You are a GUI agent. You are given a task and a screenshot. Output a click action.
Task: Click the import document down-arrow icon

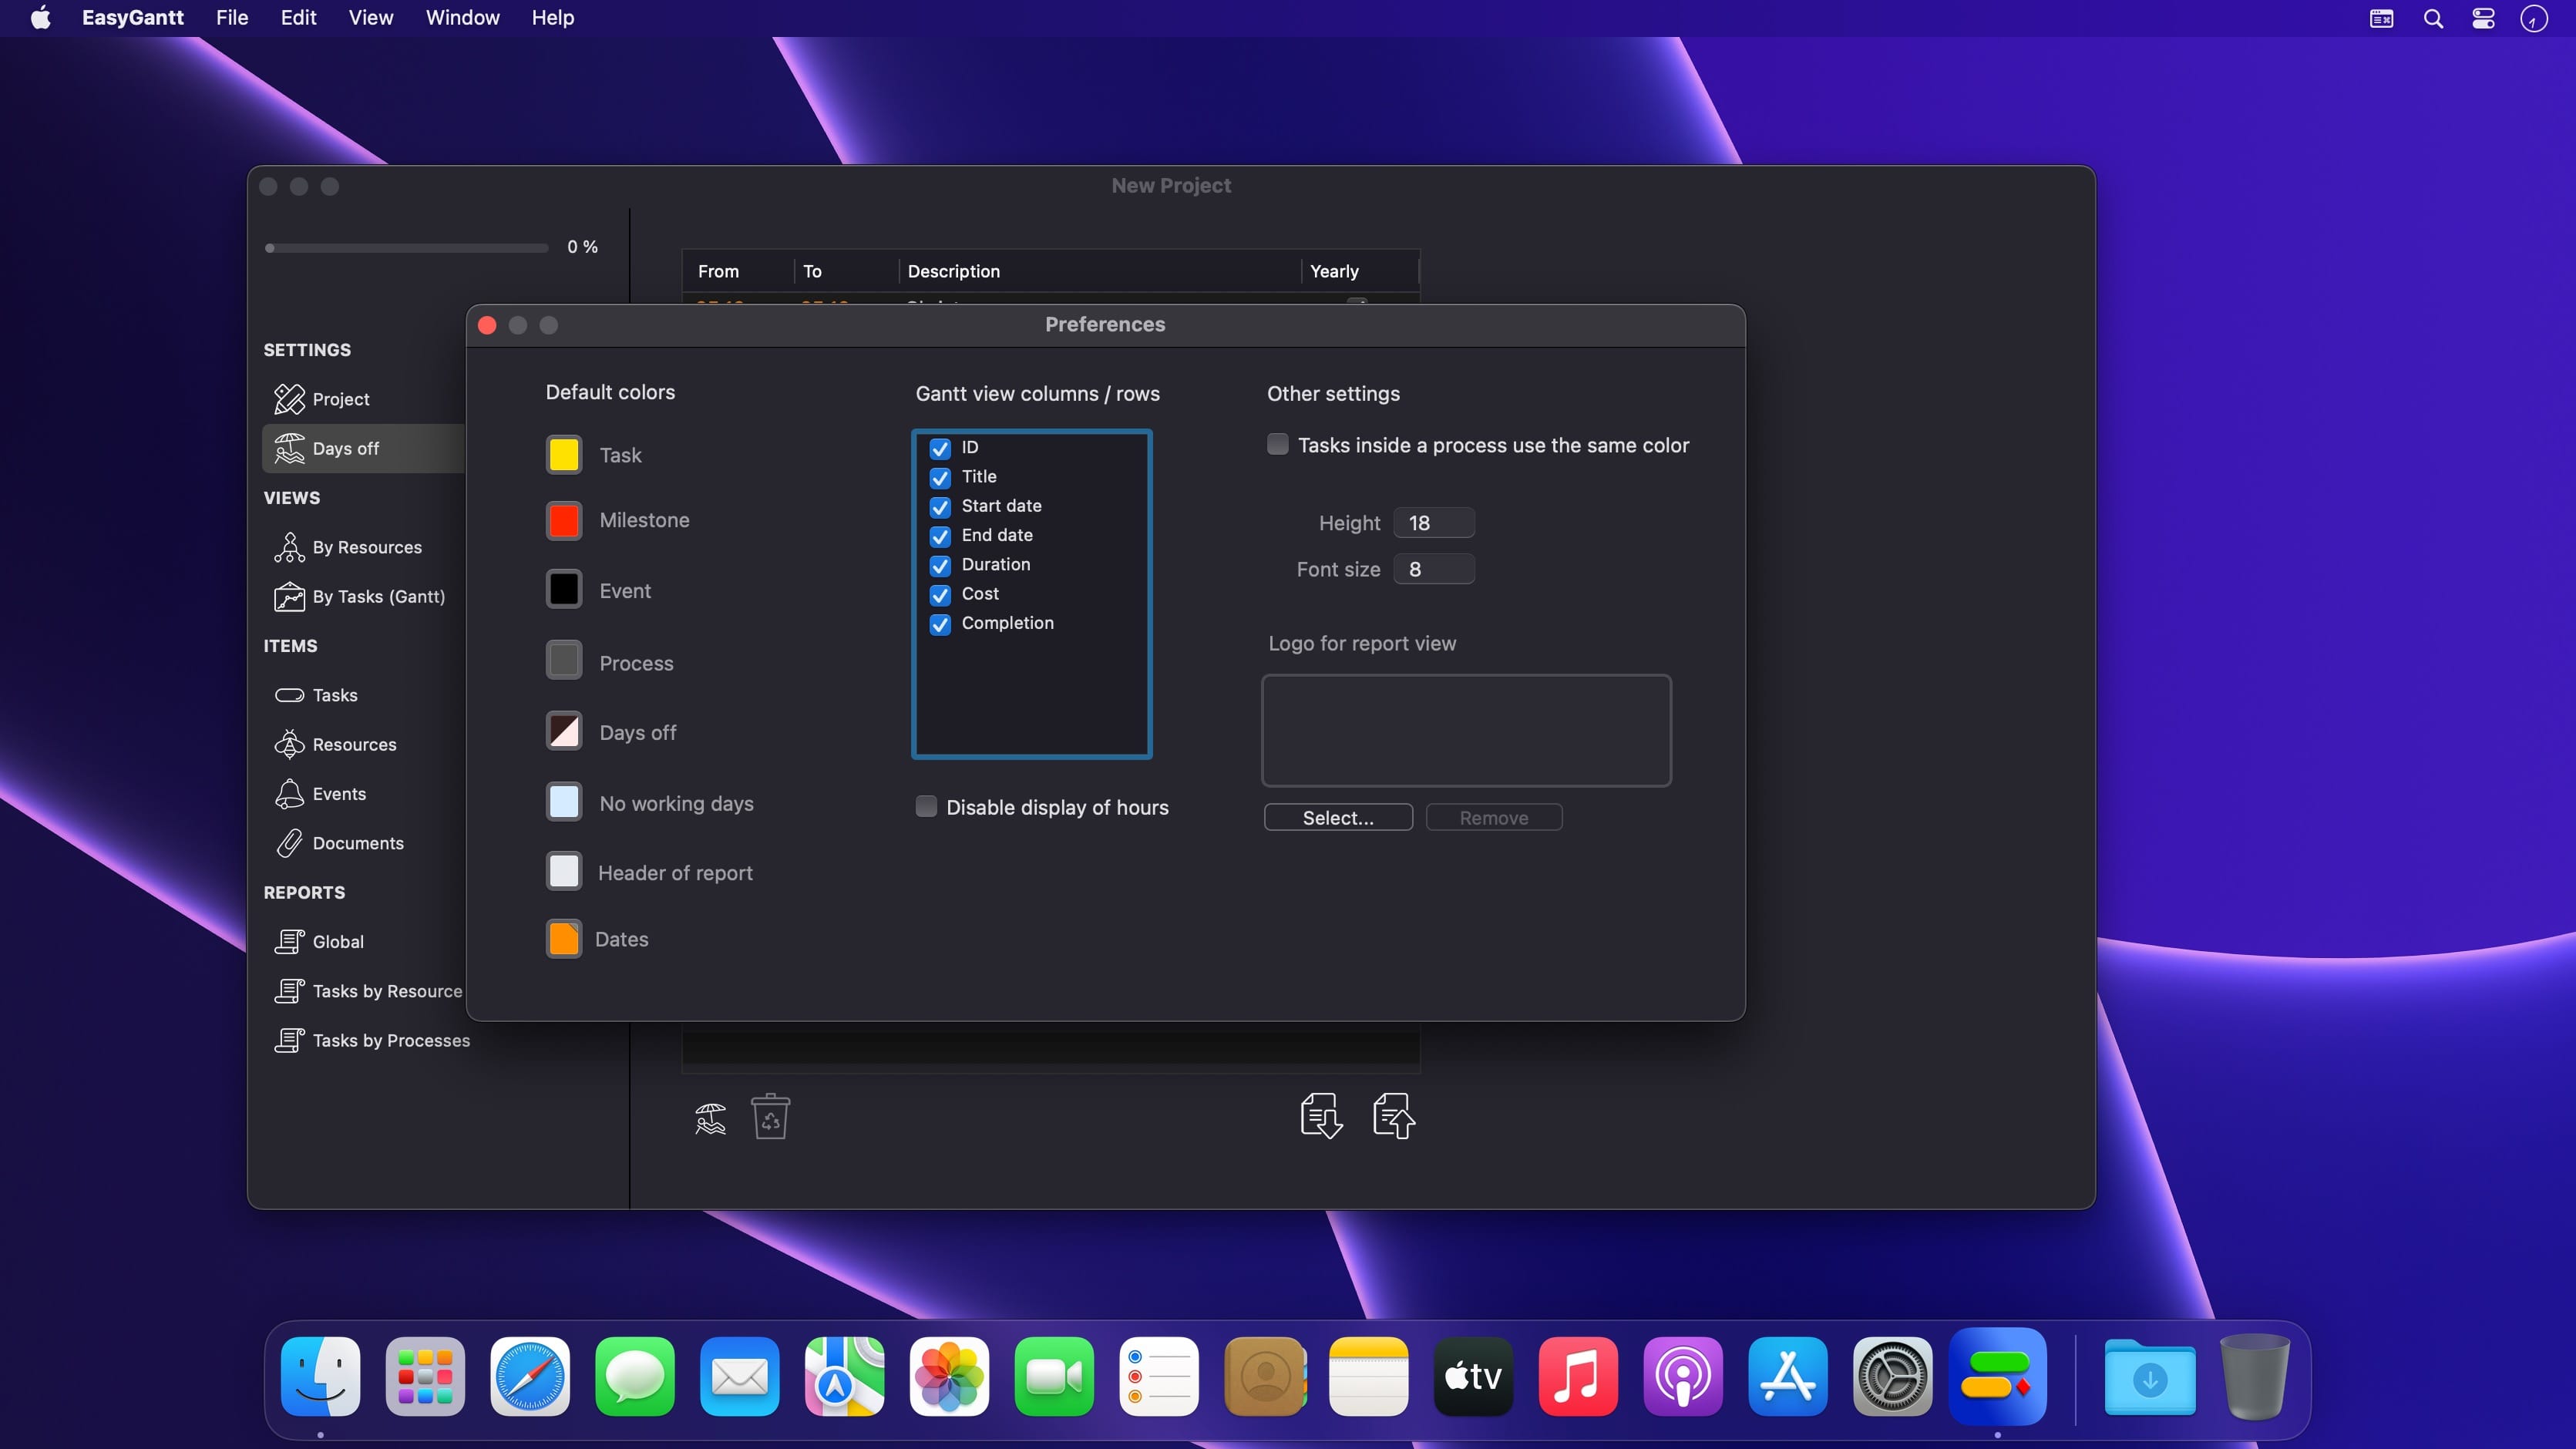click(x=1321, y=1116)
